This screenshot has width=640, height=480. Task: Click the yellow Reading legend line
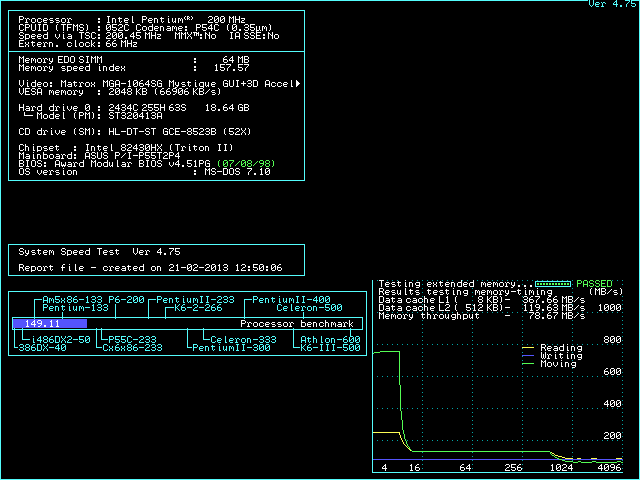(528, 348)
